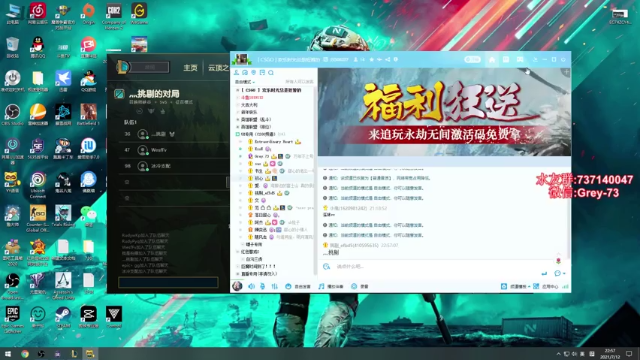This screenshot has width=640, height=360.
Task: Open the home icon in YY title bar
Action: pos(492,60)
